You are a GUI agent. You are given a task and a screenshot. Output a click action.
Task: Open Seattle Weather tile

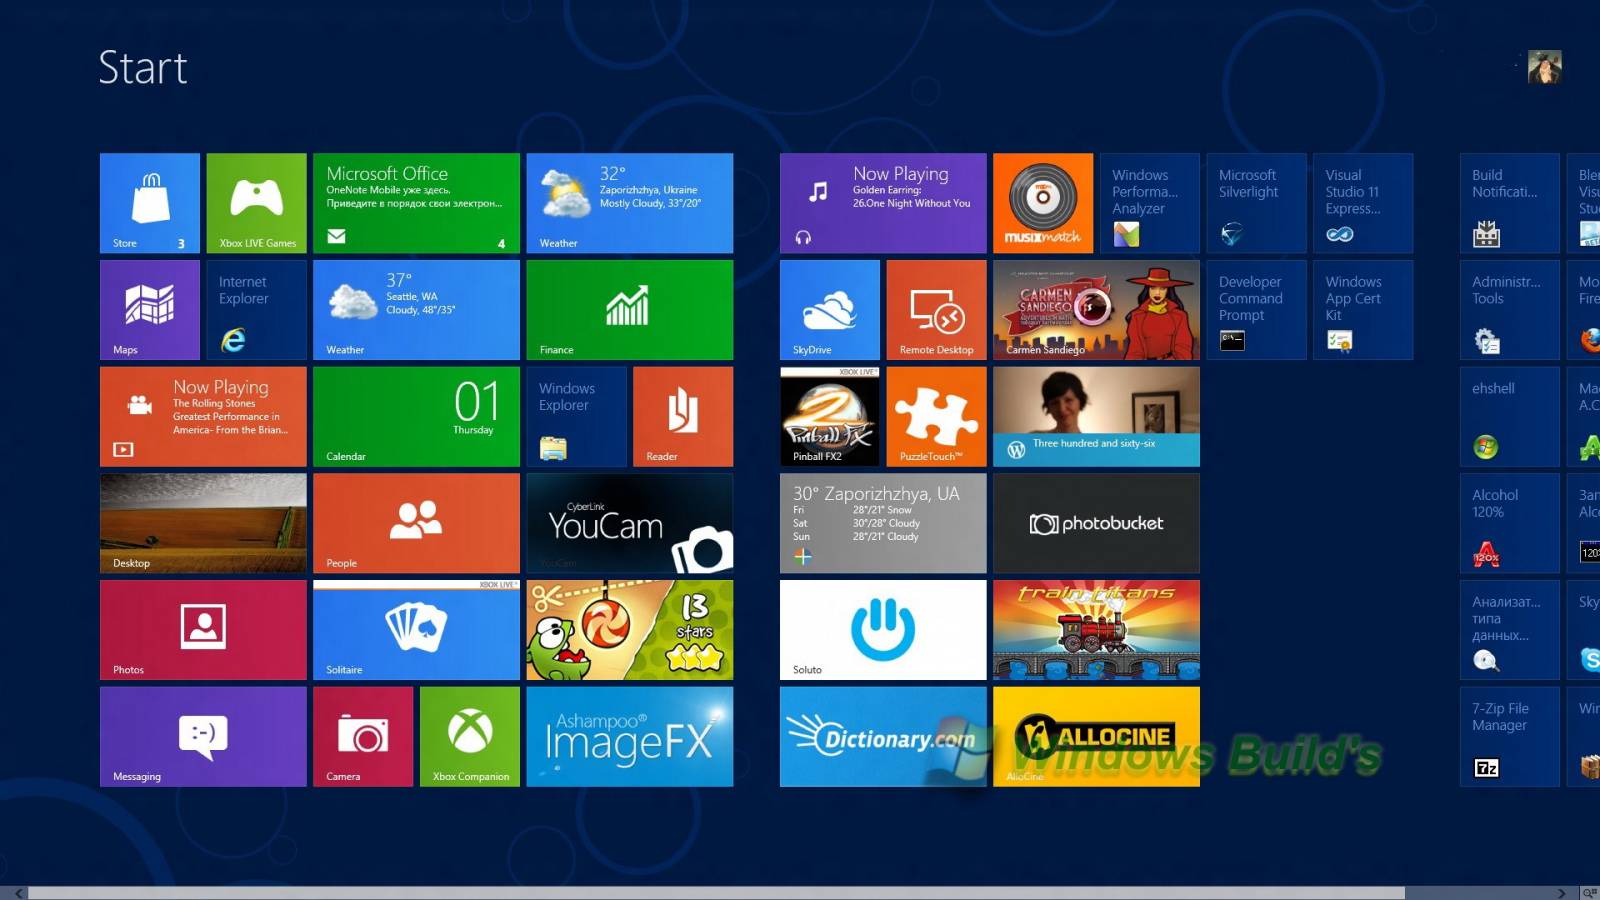point(416,310)
